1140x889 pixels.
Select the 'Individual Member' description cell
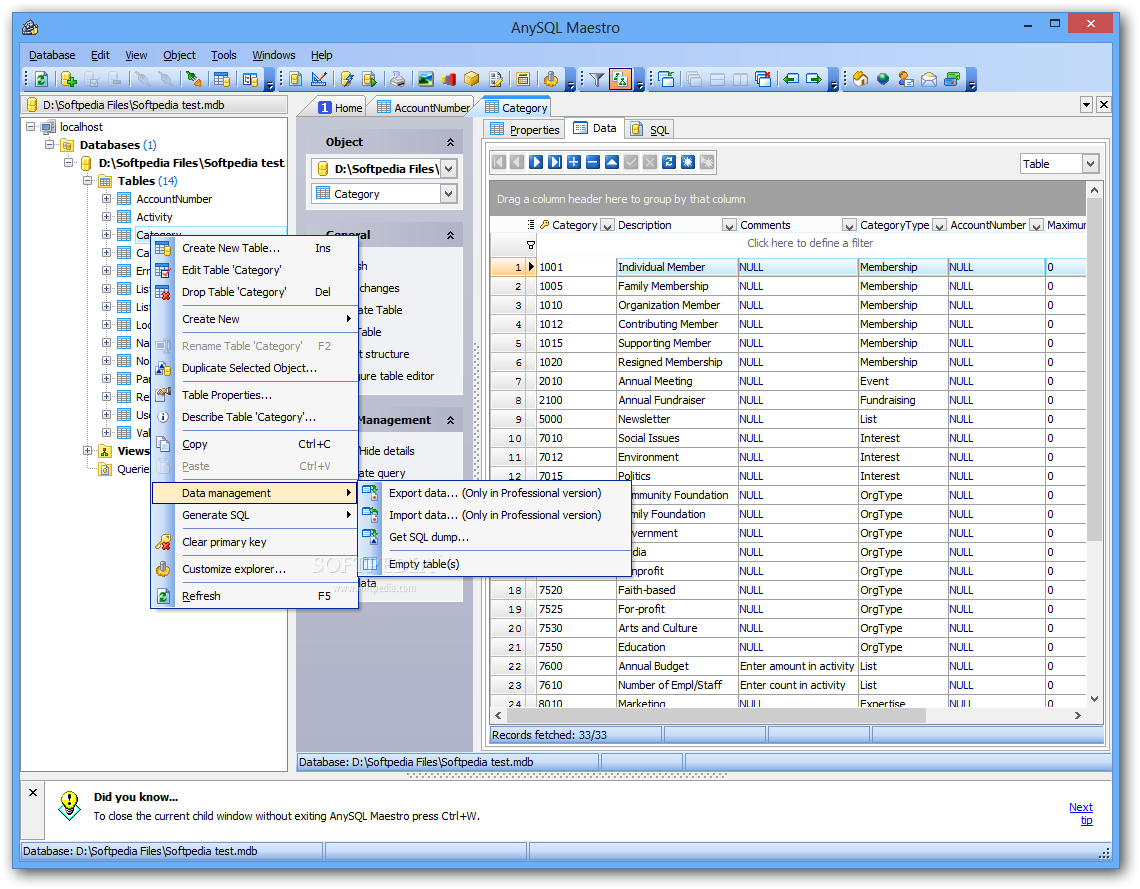tap(677, 267)
